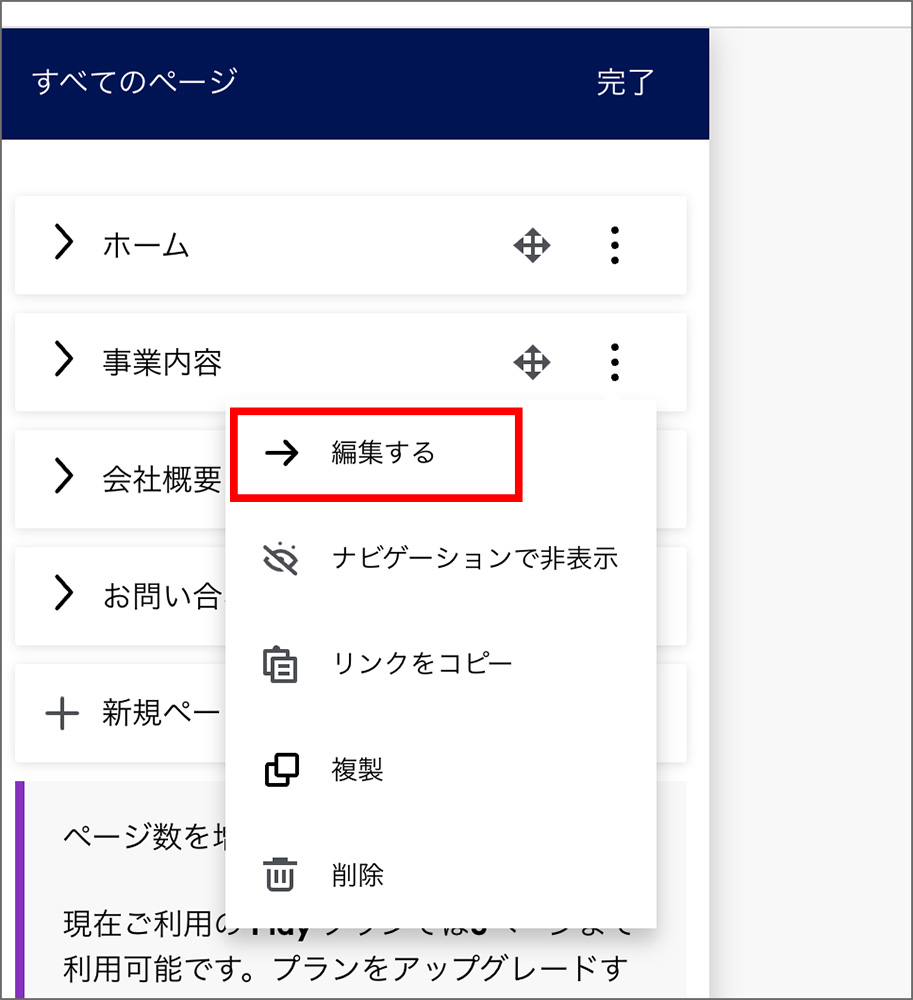Click the trash can icon
Viewport: 913px width, 1000px height.
click(280, 874)
